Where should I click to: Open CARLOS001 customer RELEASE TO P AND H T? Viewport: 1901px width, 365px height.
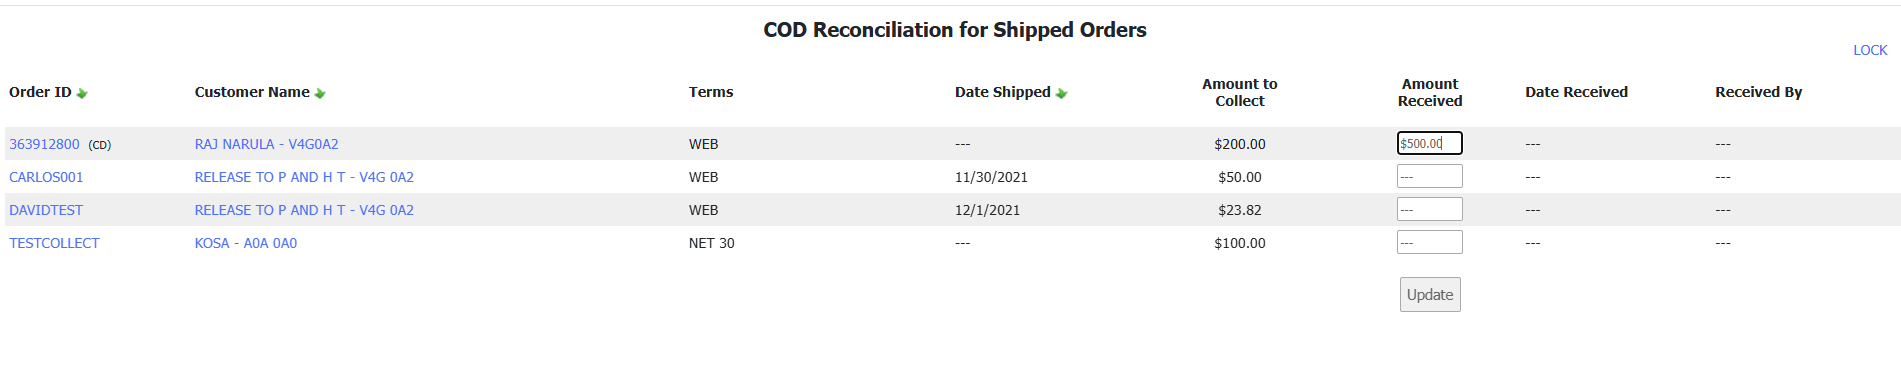pyautogui.click(x=304, y=177)
